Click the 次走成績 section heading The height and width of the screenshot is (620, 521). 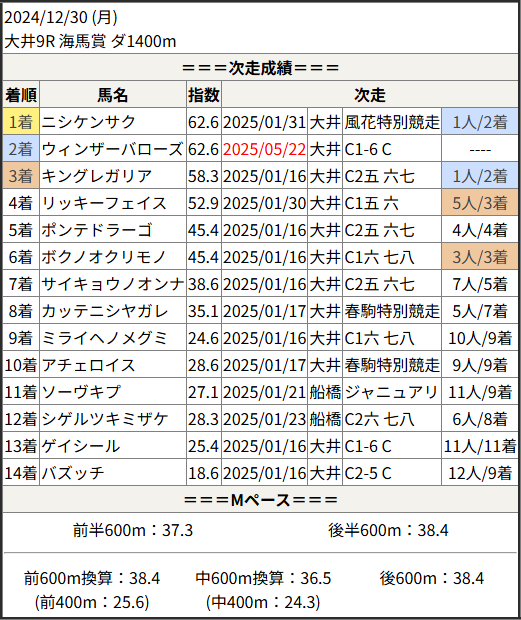[260, 68]
